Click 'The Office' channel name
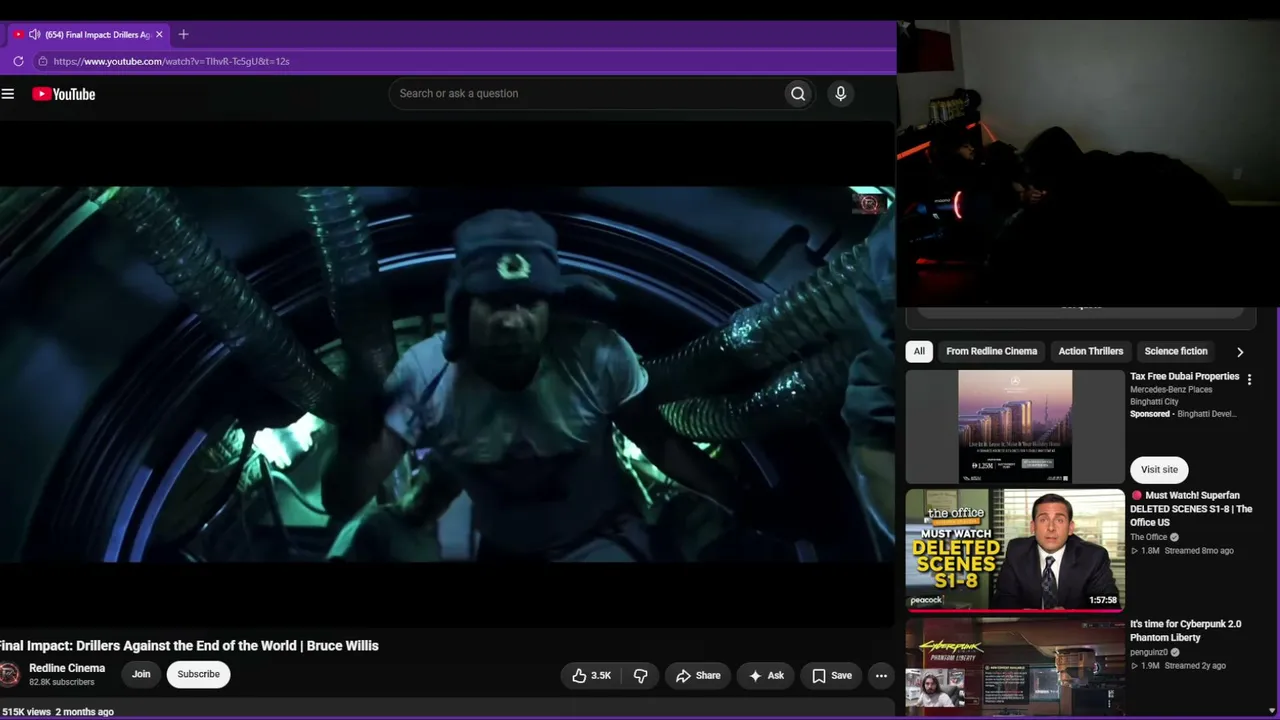The width and height of the screenshot is (1280, 720). point(1148,537)
